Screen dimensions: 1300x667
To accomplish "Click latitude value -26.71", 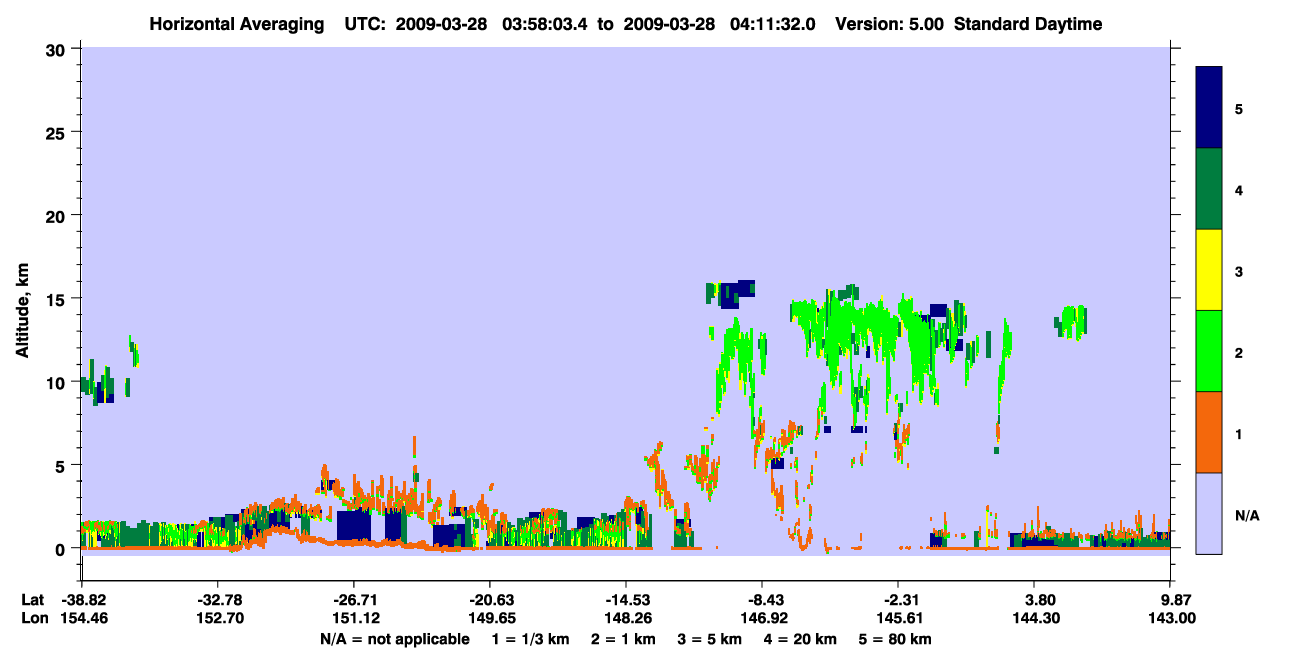I will point(353,600).
